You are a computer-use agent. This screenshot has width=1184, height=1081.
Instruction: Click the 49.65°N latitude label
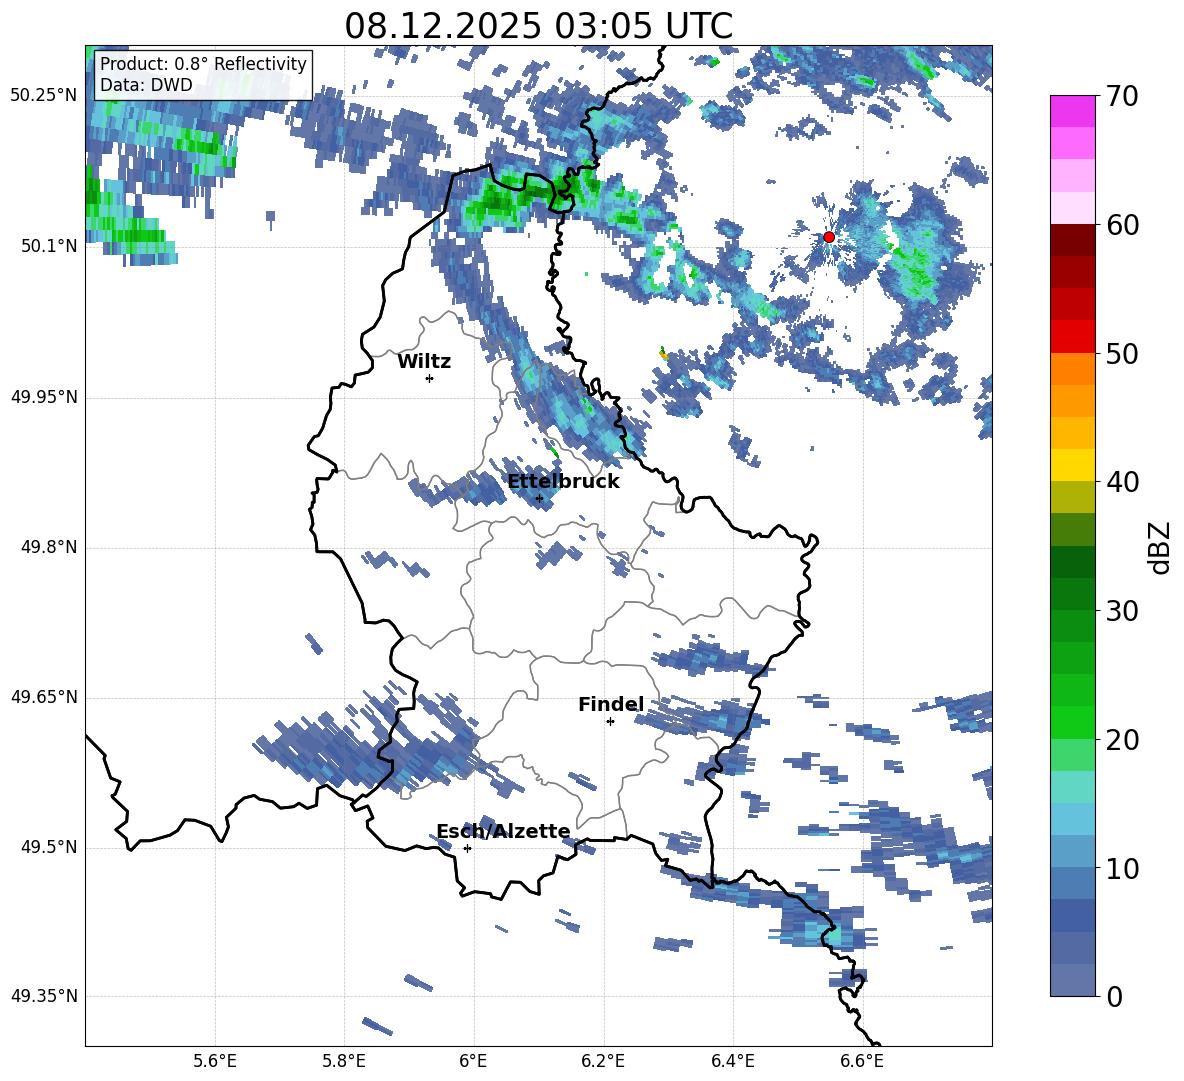tap(44, 697)
